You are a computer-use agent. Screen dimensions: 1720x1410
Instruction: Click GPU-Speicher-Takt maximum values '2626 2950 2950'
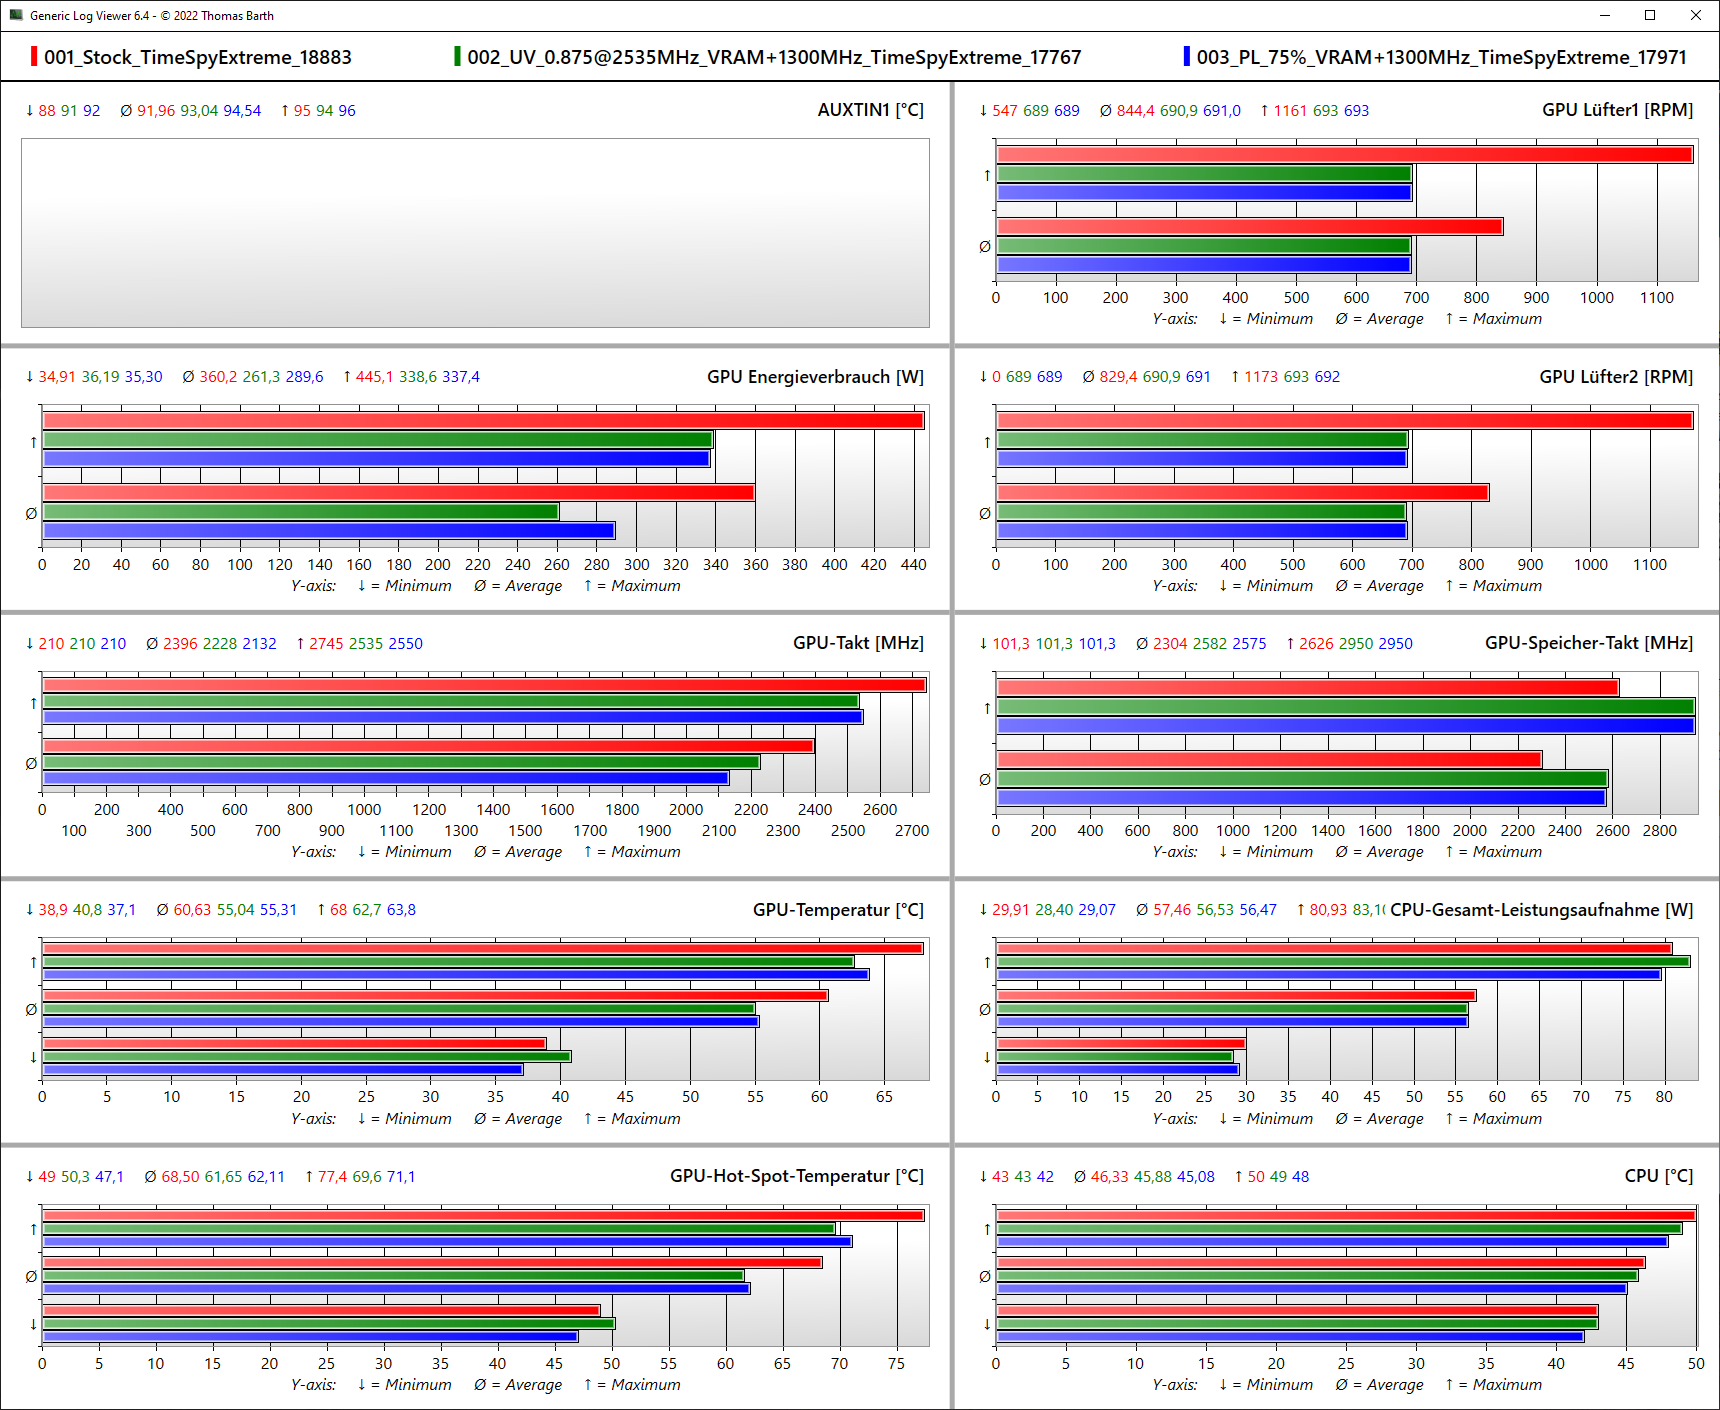(1356, 644)
